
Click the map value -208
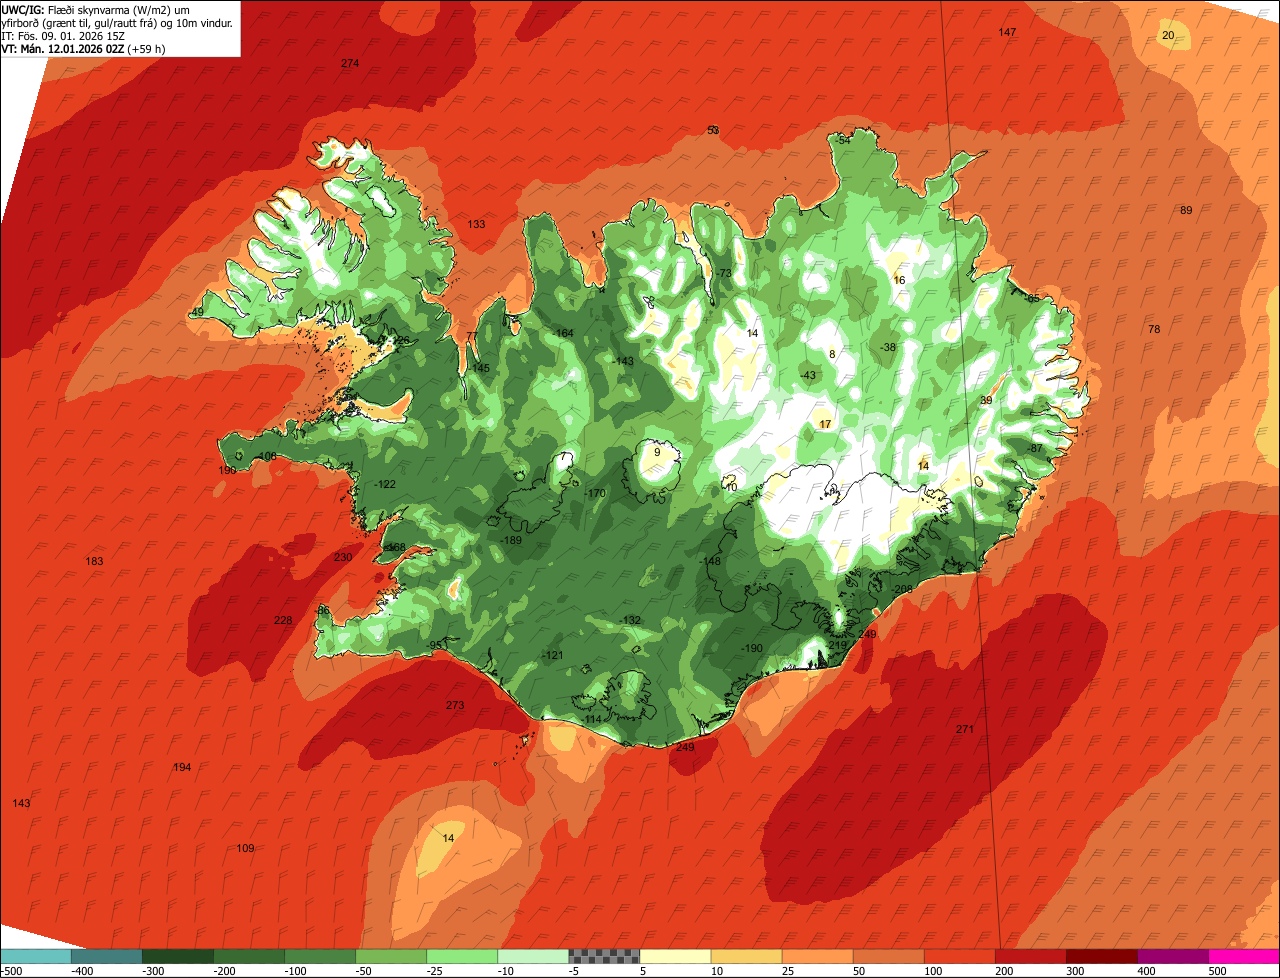click(x=902, y=589)
